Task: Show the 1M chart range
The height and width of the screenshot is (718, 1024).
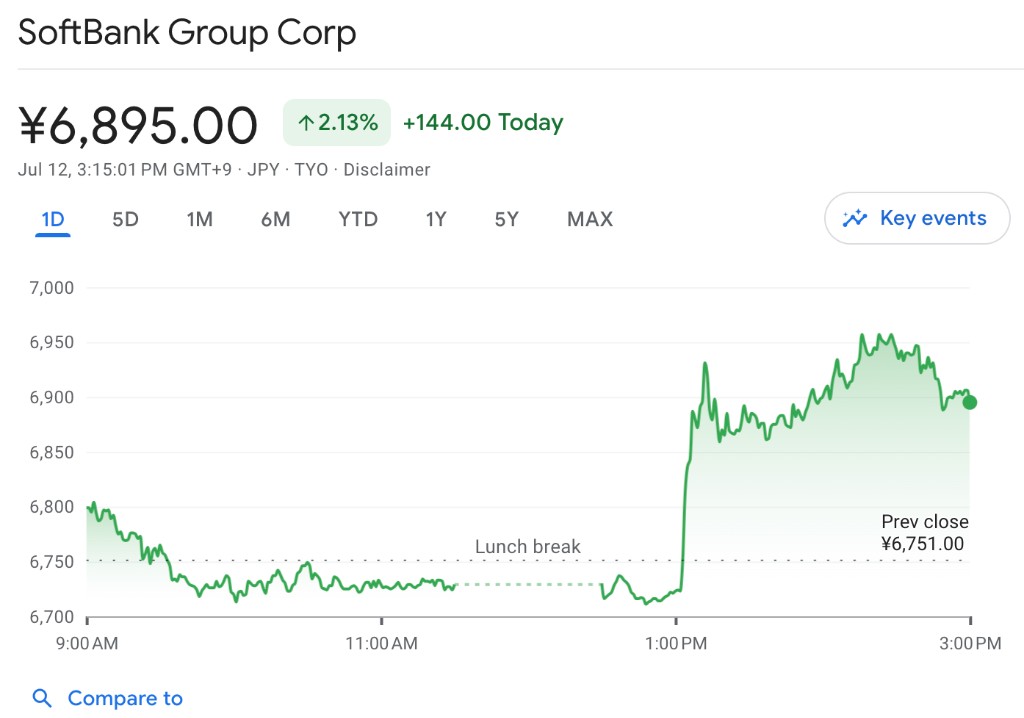Action: tap(199, 219)
